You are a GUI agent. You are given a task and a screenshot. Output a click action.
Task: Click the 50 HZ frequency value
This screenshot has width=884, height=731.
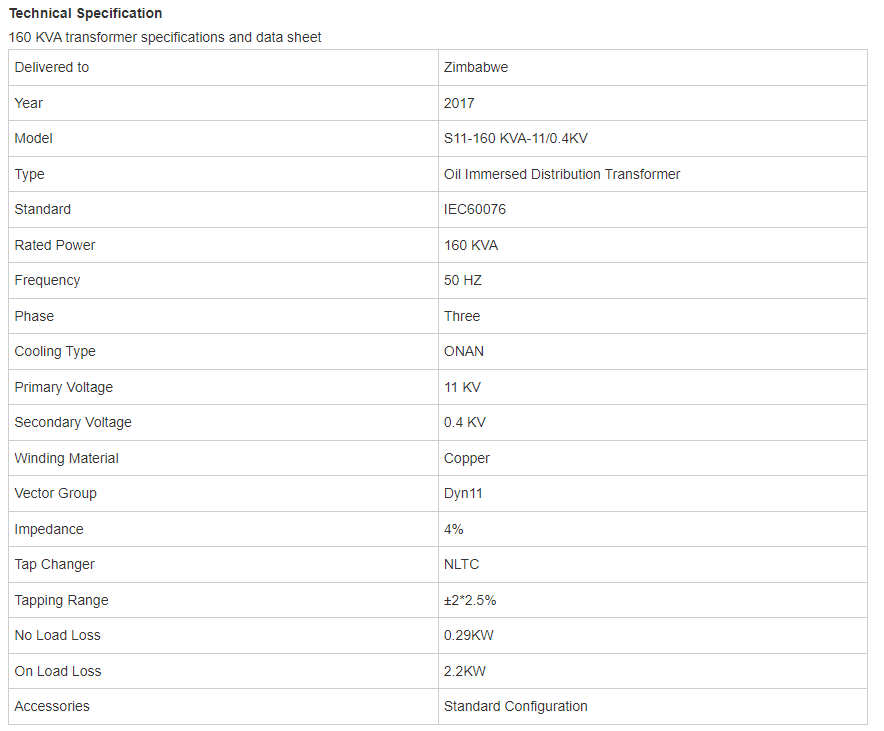tap(462, 281)
